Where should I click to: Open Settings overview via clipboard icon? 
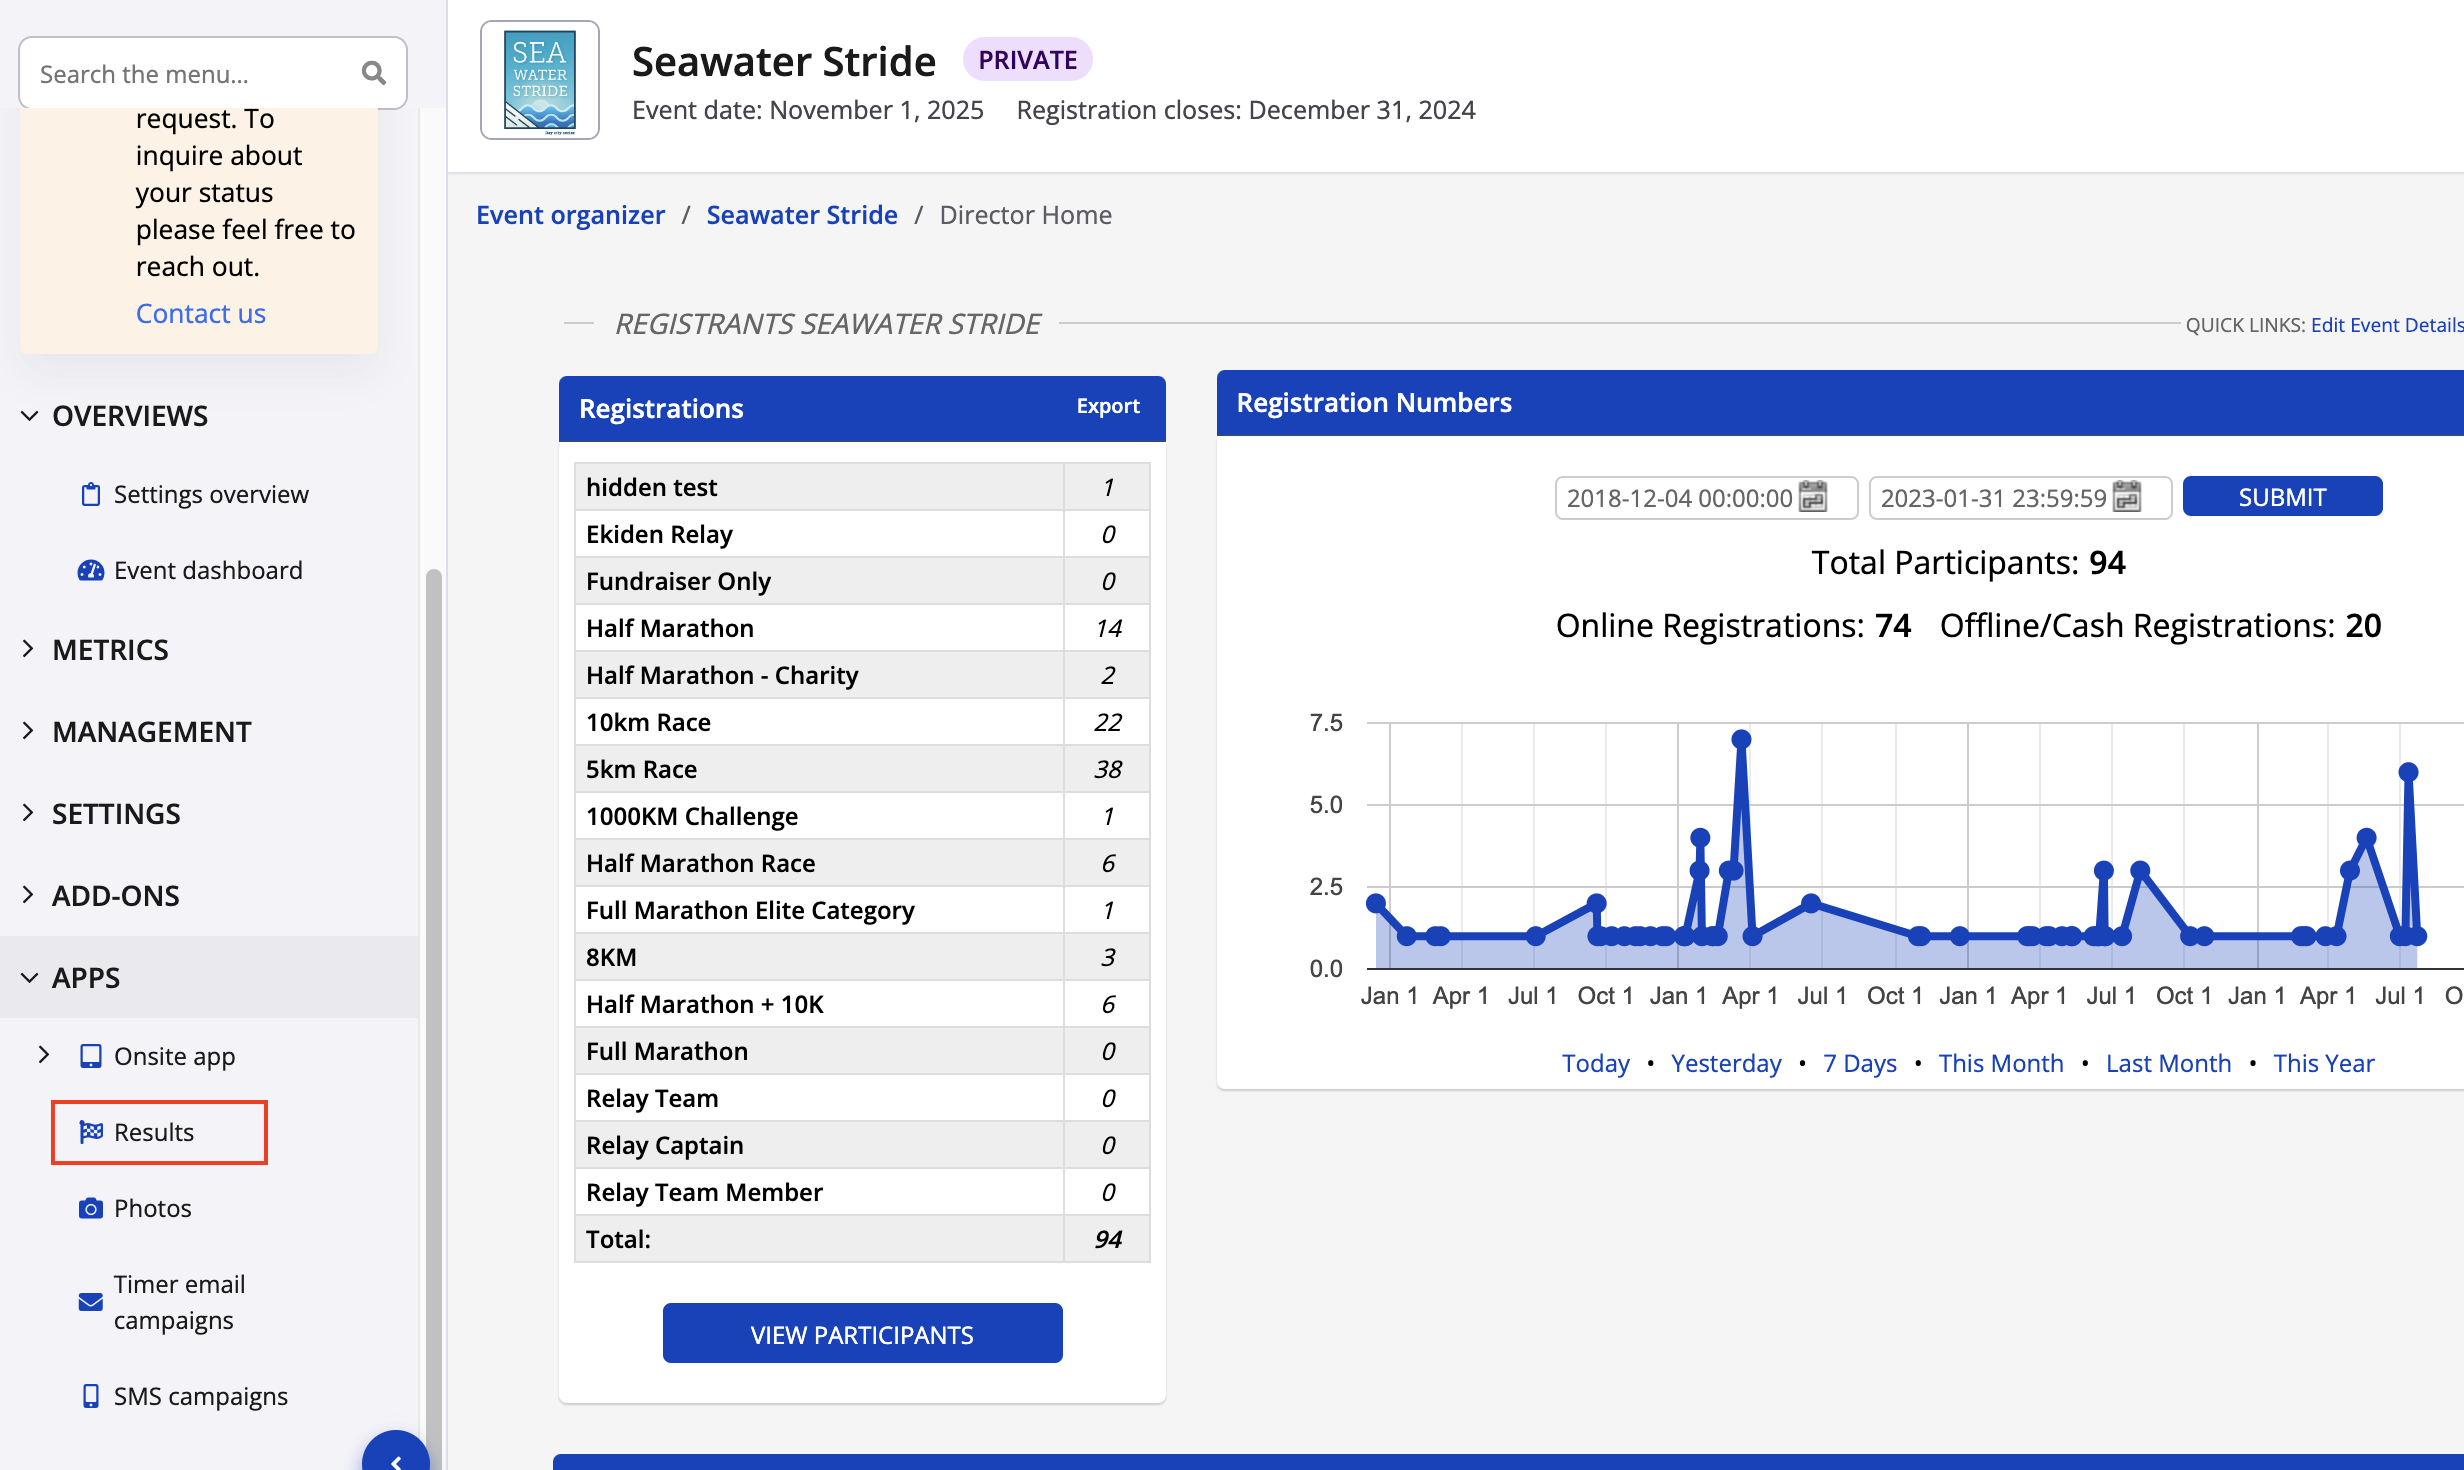[90, 494]
